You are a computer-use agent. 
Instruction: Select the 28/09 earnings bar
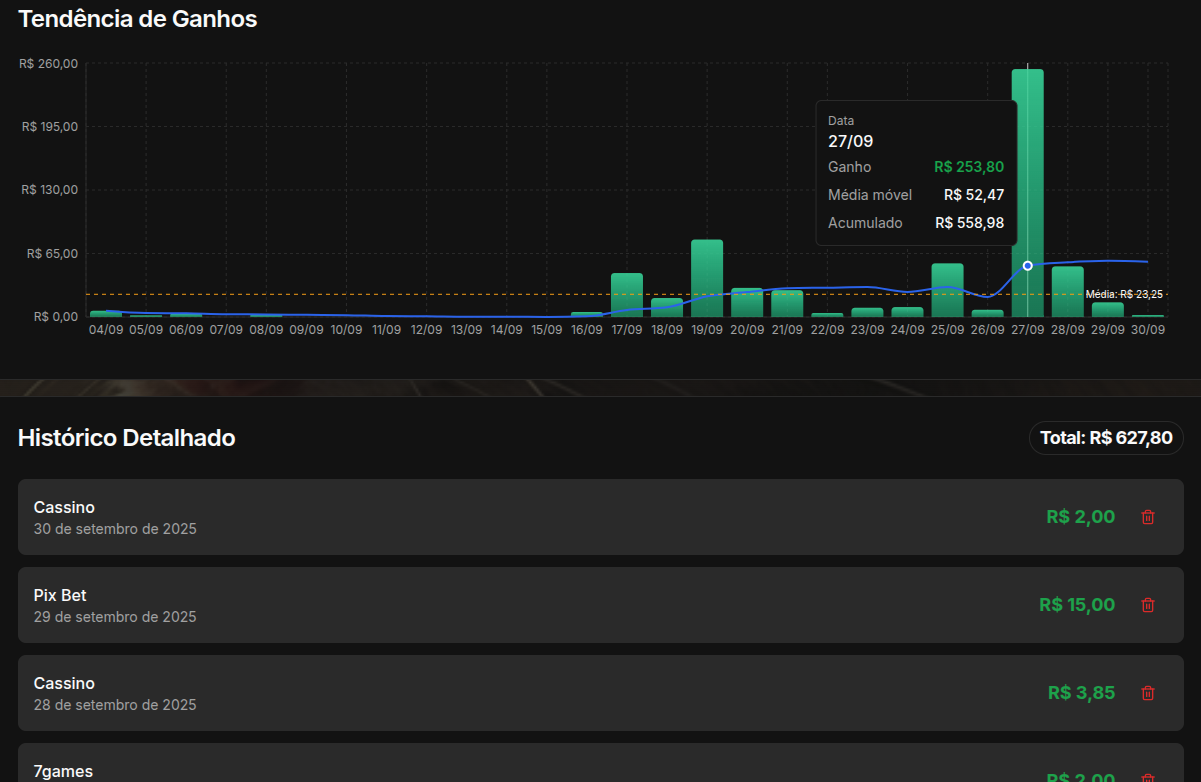(x=1067, y=291)
